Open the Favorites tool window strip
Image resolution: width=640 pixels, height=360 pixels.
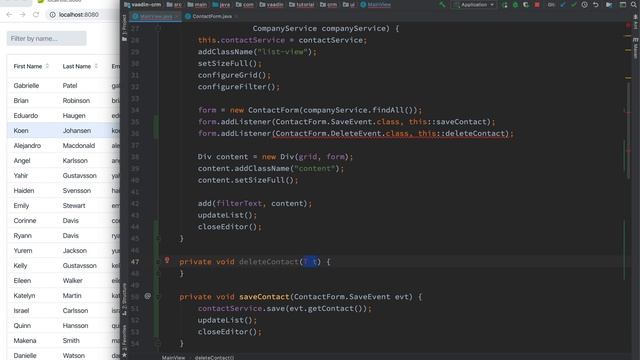pos(124,340)
